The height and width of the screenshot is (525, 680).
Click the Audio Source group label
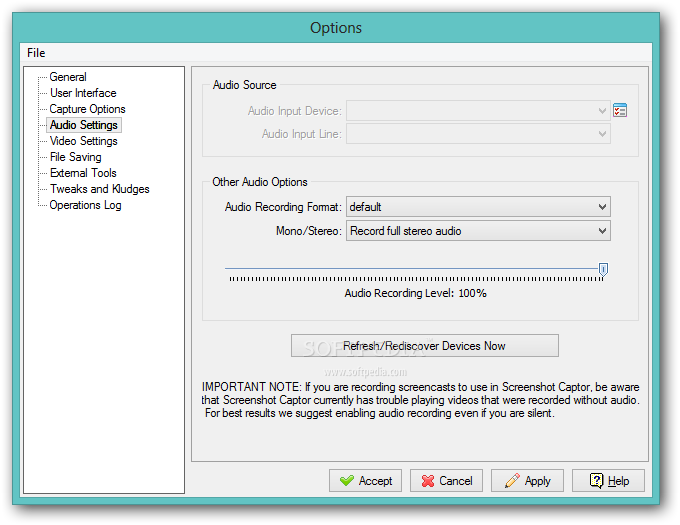(244, 85)
